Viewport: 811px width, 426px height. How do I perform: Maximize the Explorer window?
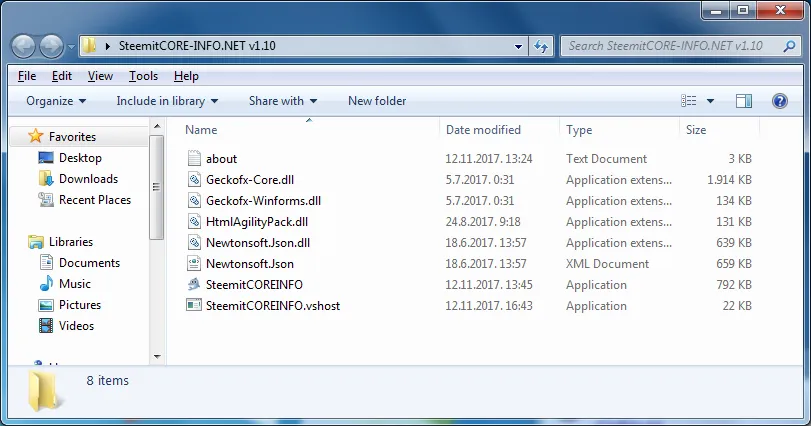click(x=743, y=10)
